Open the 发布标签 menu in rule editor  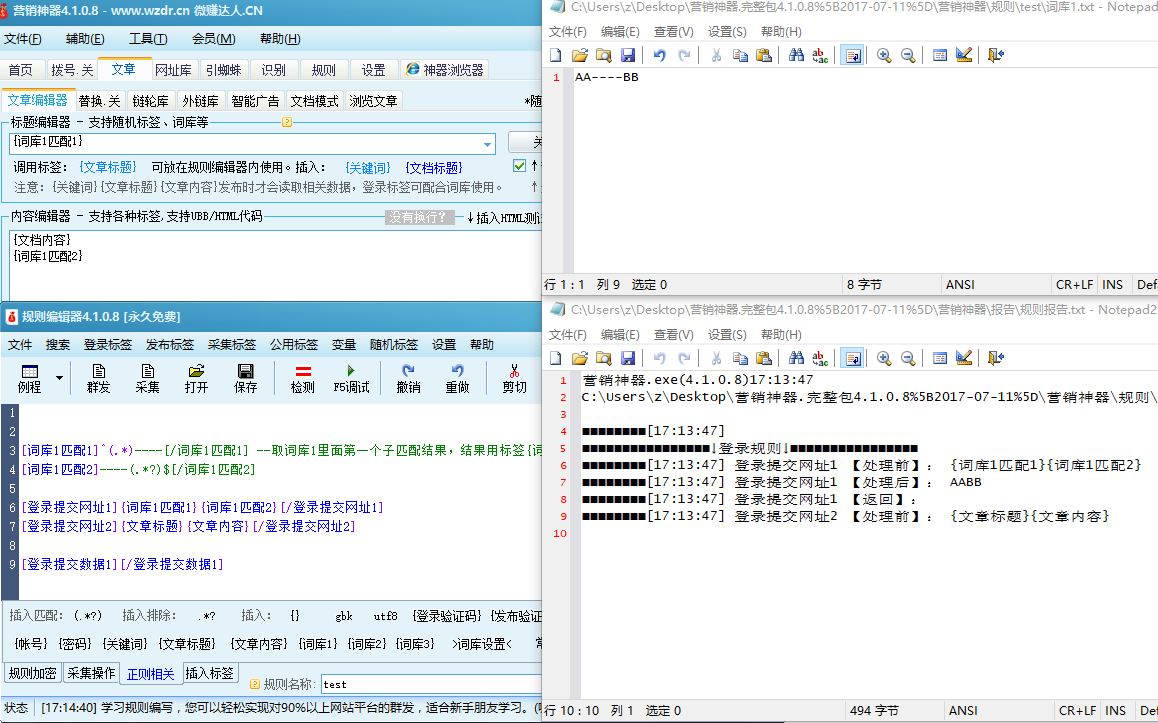coord(170,344)
